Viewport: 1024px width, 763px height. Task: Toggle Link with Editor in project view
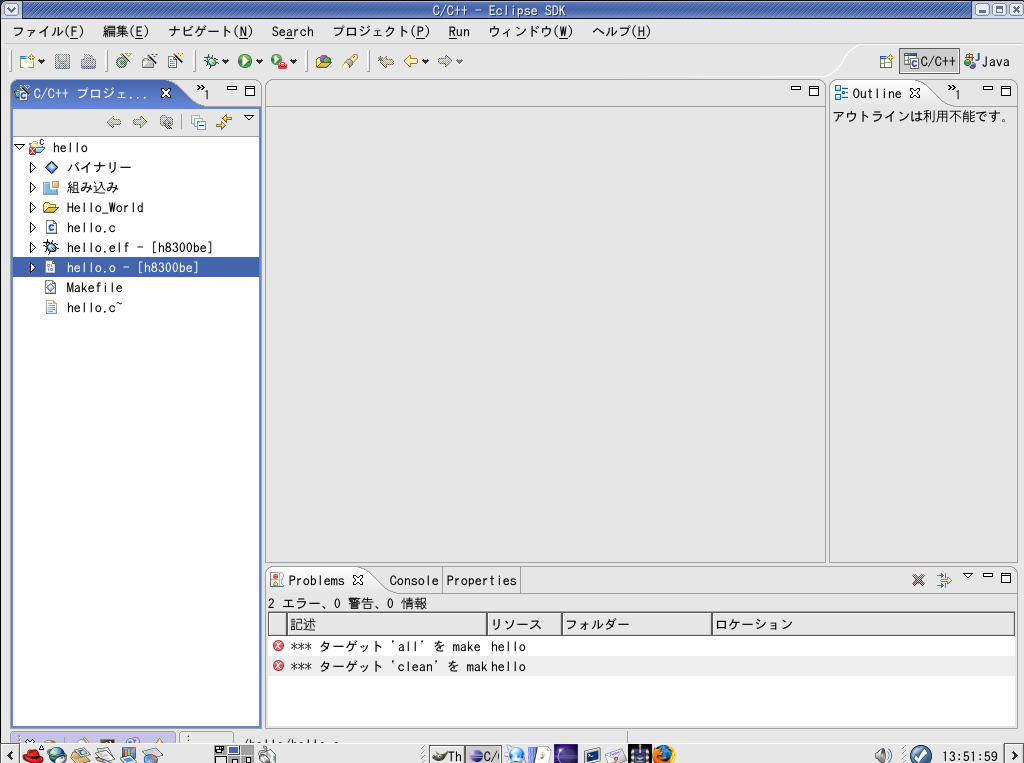224,122
